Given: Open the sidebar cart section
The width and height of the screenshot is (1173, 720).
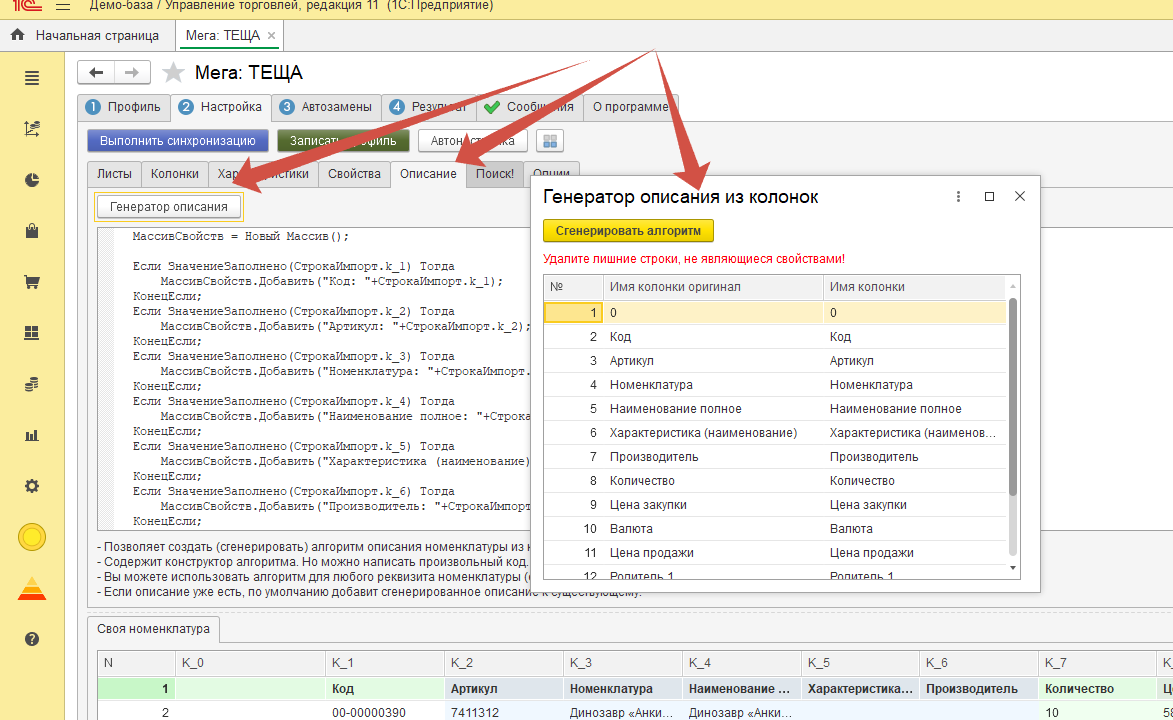Looking at the screenshot, I should click(x=32, y=282).
